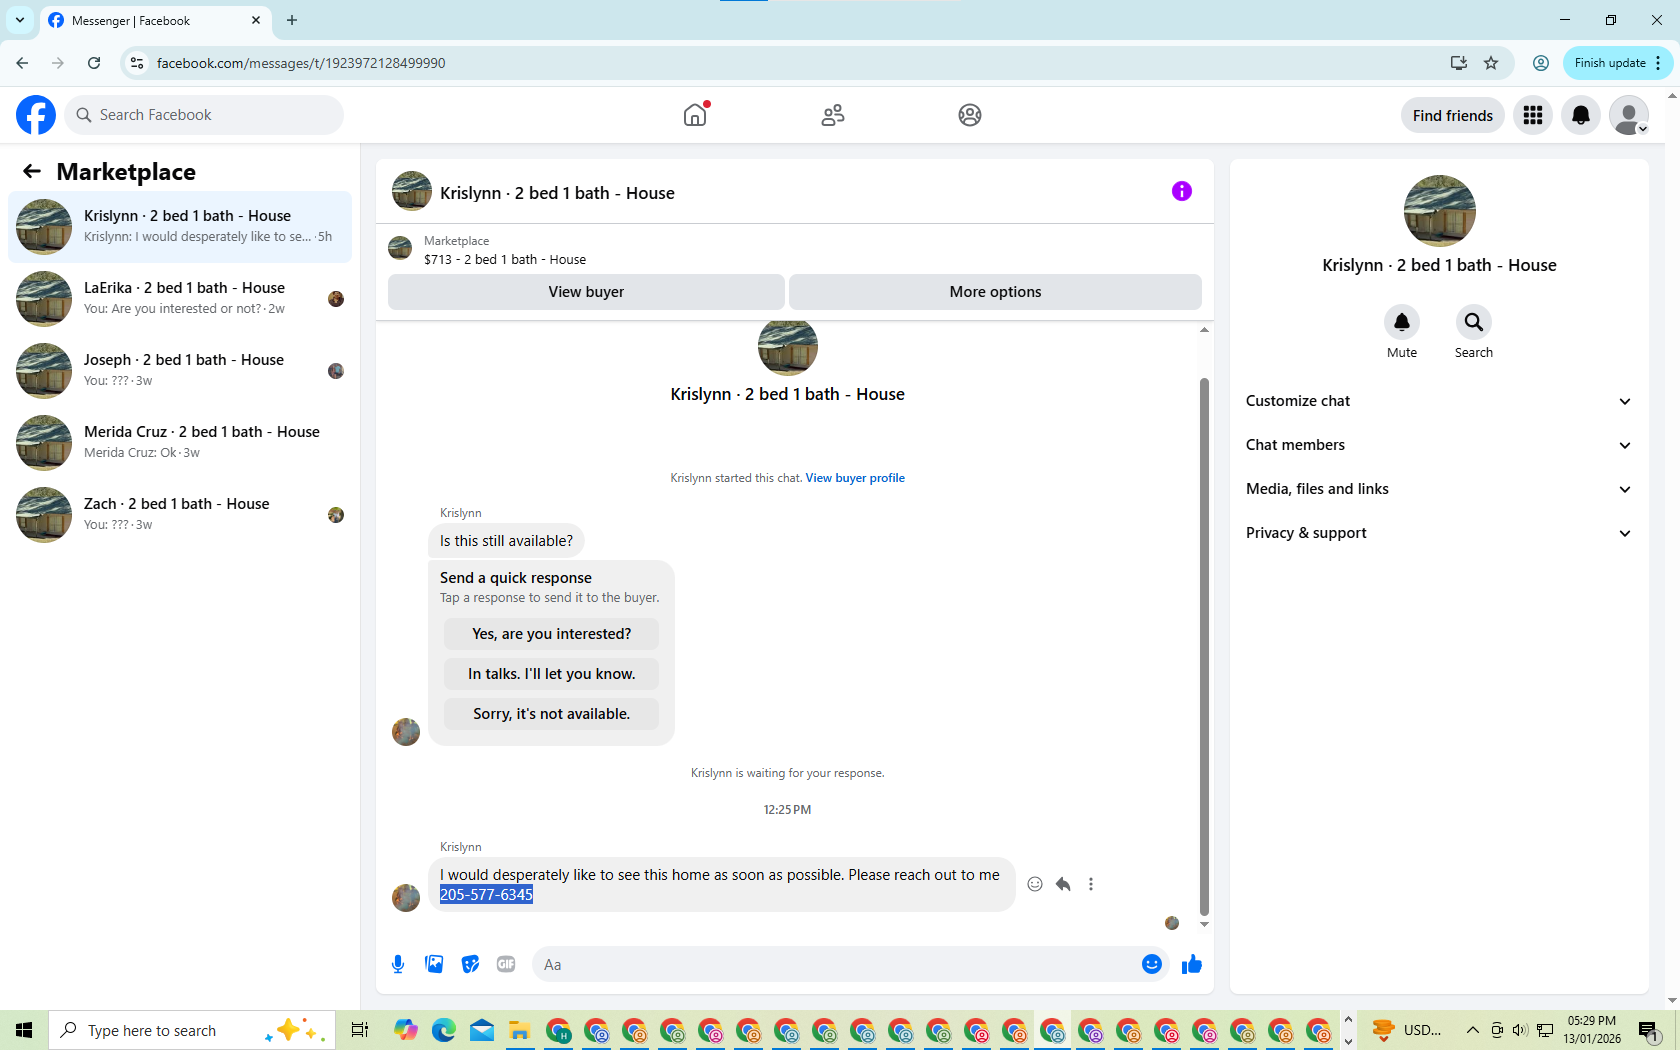
Task: Click the View buyer button
Action: [x=586, y=292]
